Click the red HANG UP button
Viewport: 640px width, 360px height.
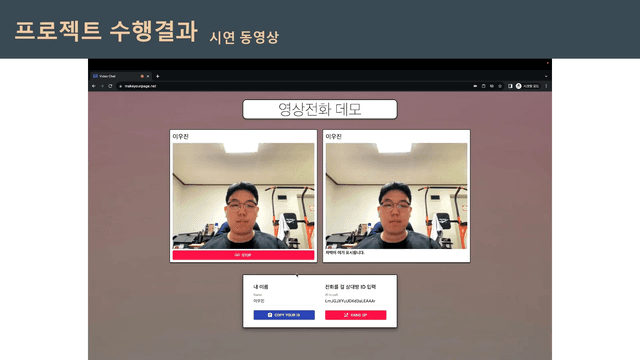[x=356, y=315]
